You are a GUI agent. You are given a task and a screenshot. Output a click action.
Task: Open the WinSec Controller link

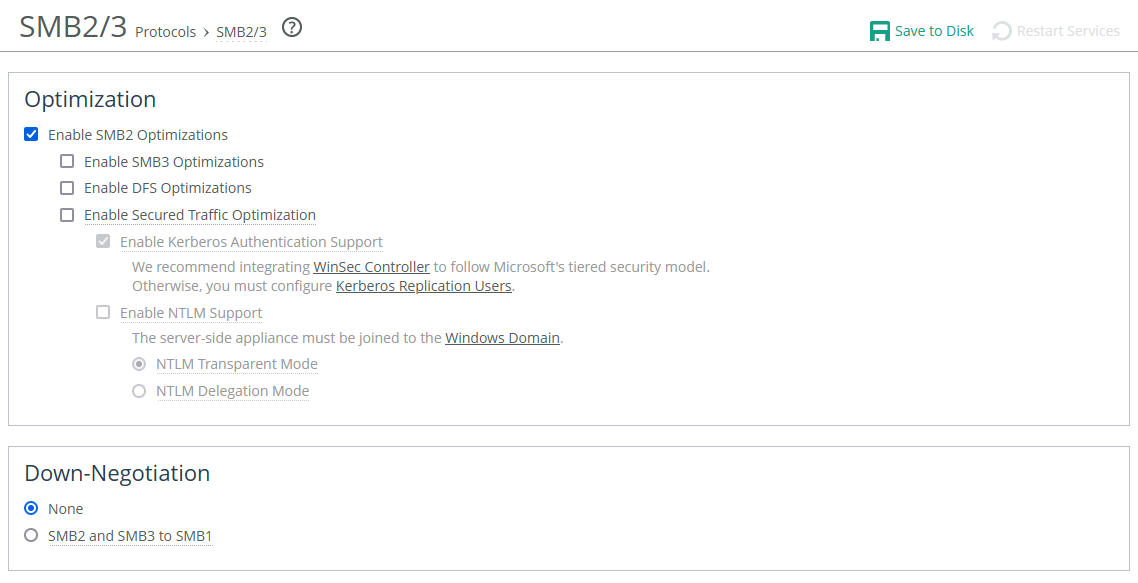[371, 267]
